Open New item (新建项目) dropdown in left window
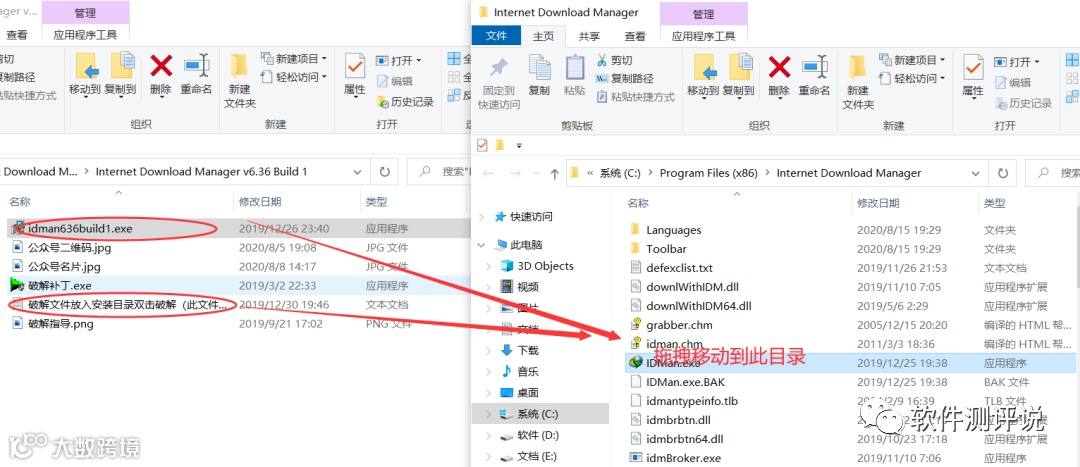 point(294,59)
